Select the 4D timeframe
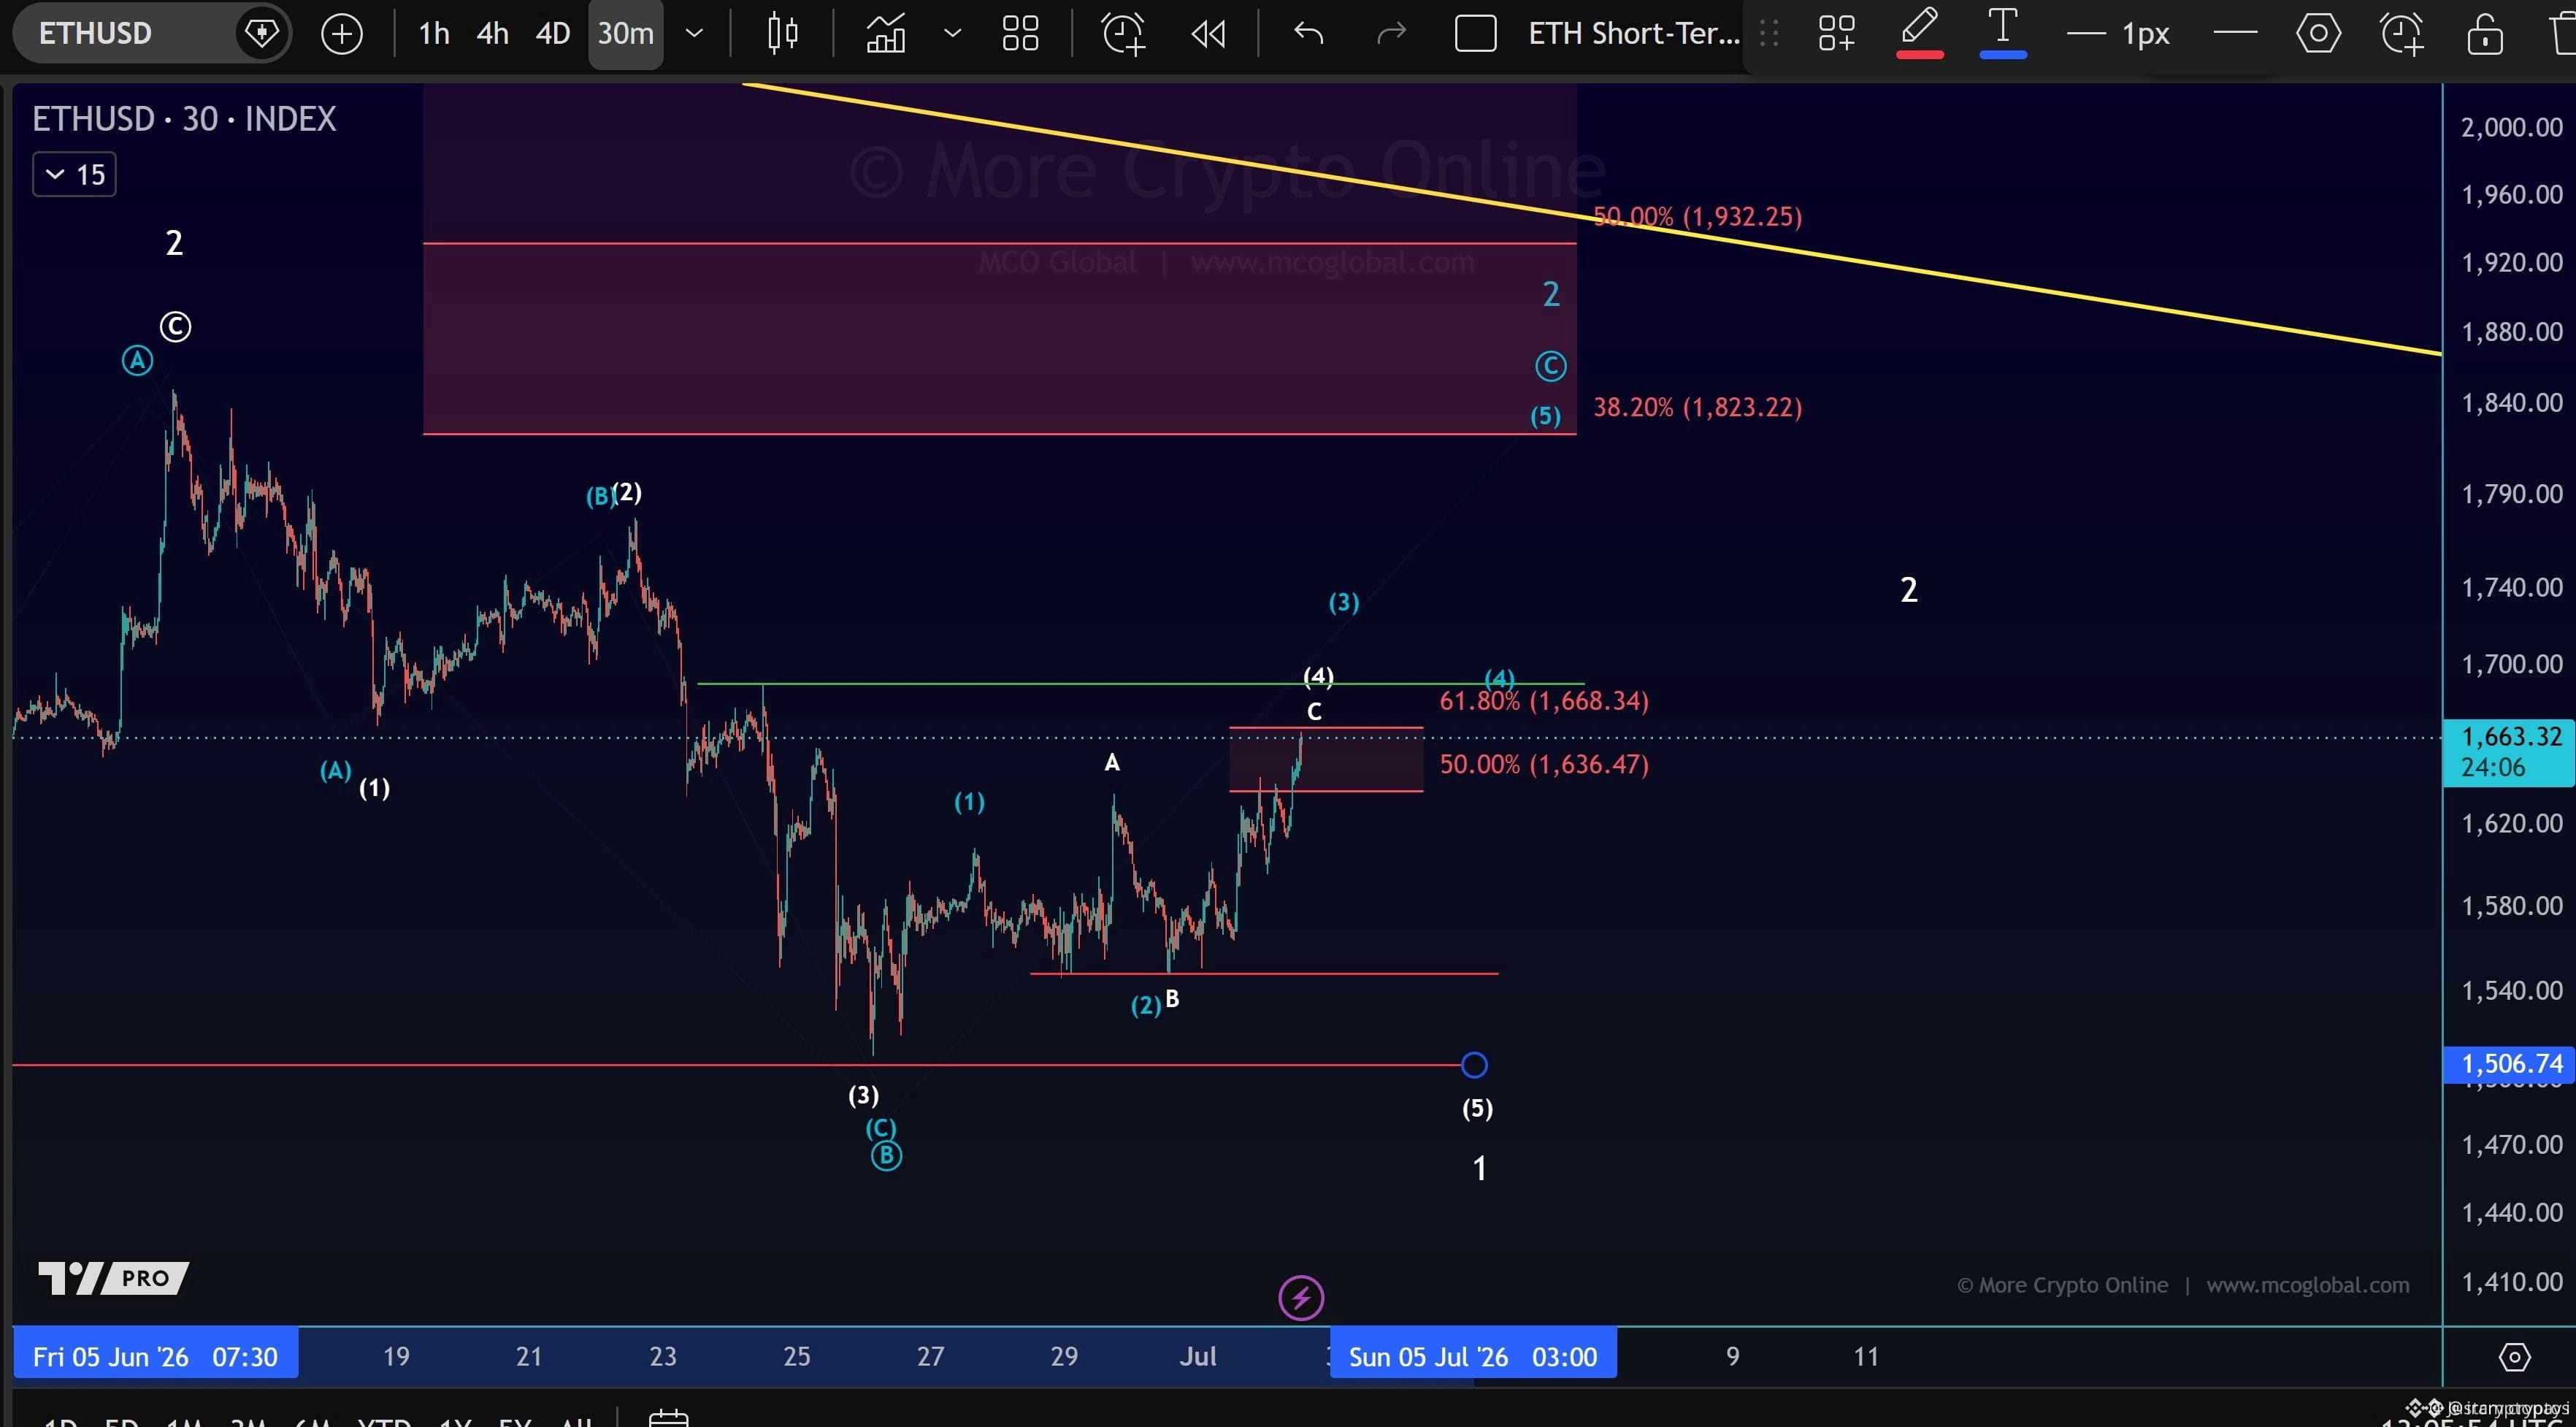Viewport: 2576px width, 1427px height. (x=552, y=34)
